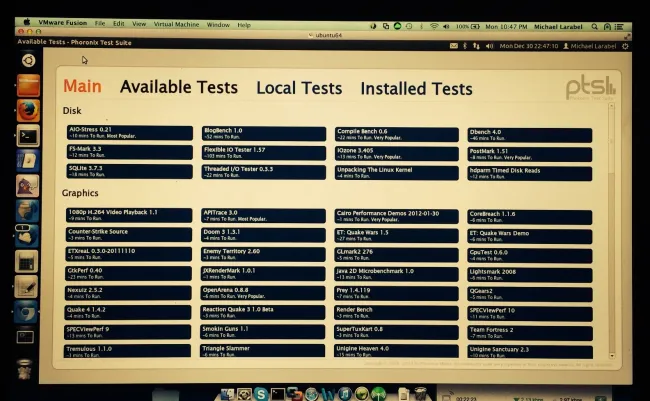Open the Apple menu
This screenshot has height=401, width=650.
[27, 22]
